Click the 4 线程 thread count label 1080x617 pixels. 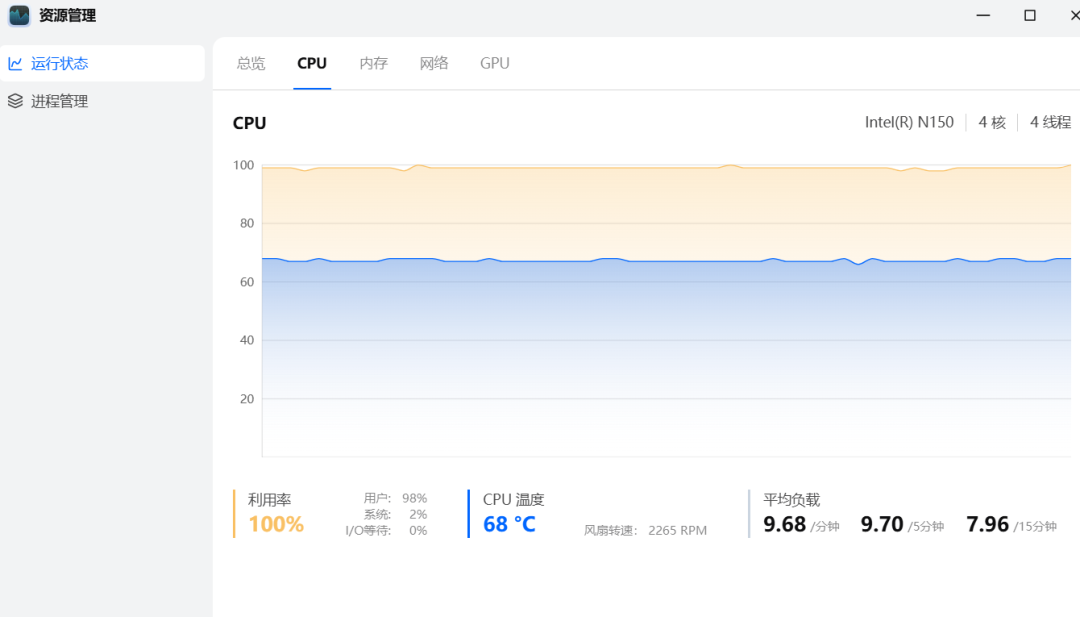pos(1050,122)
